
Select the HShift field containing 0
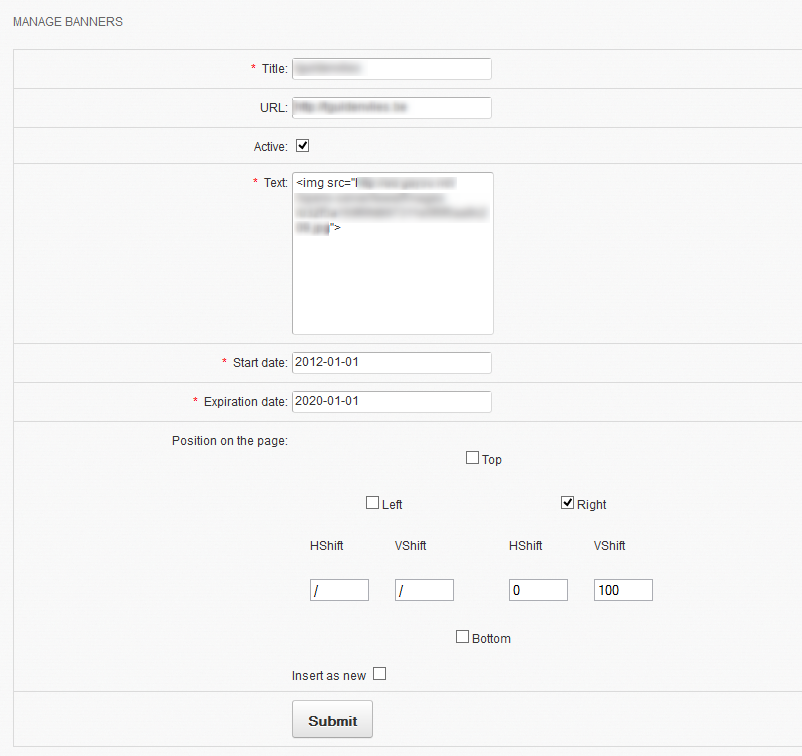(538, 590)
